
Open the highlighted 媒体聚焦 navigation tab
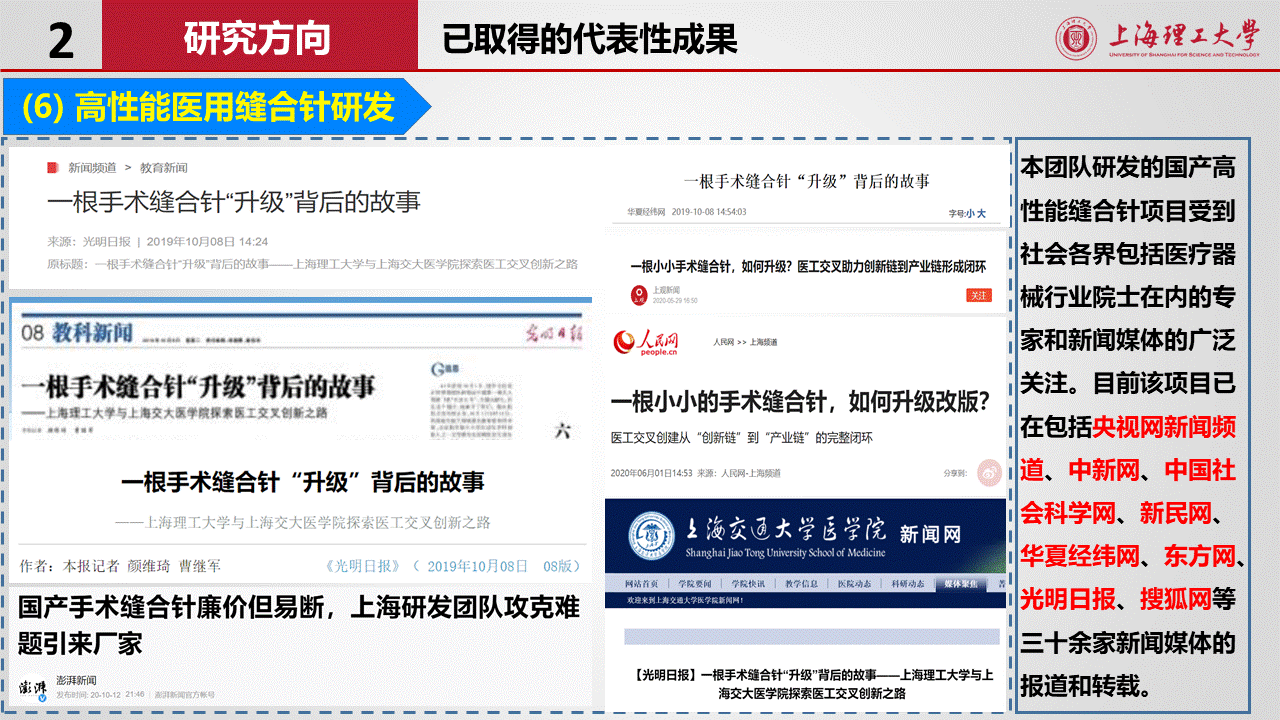pyautogui.click(x=961, y=584)
